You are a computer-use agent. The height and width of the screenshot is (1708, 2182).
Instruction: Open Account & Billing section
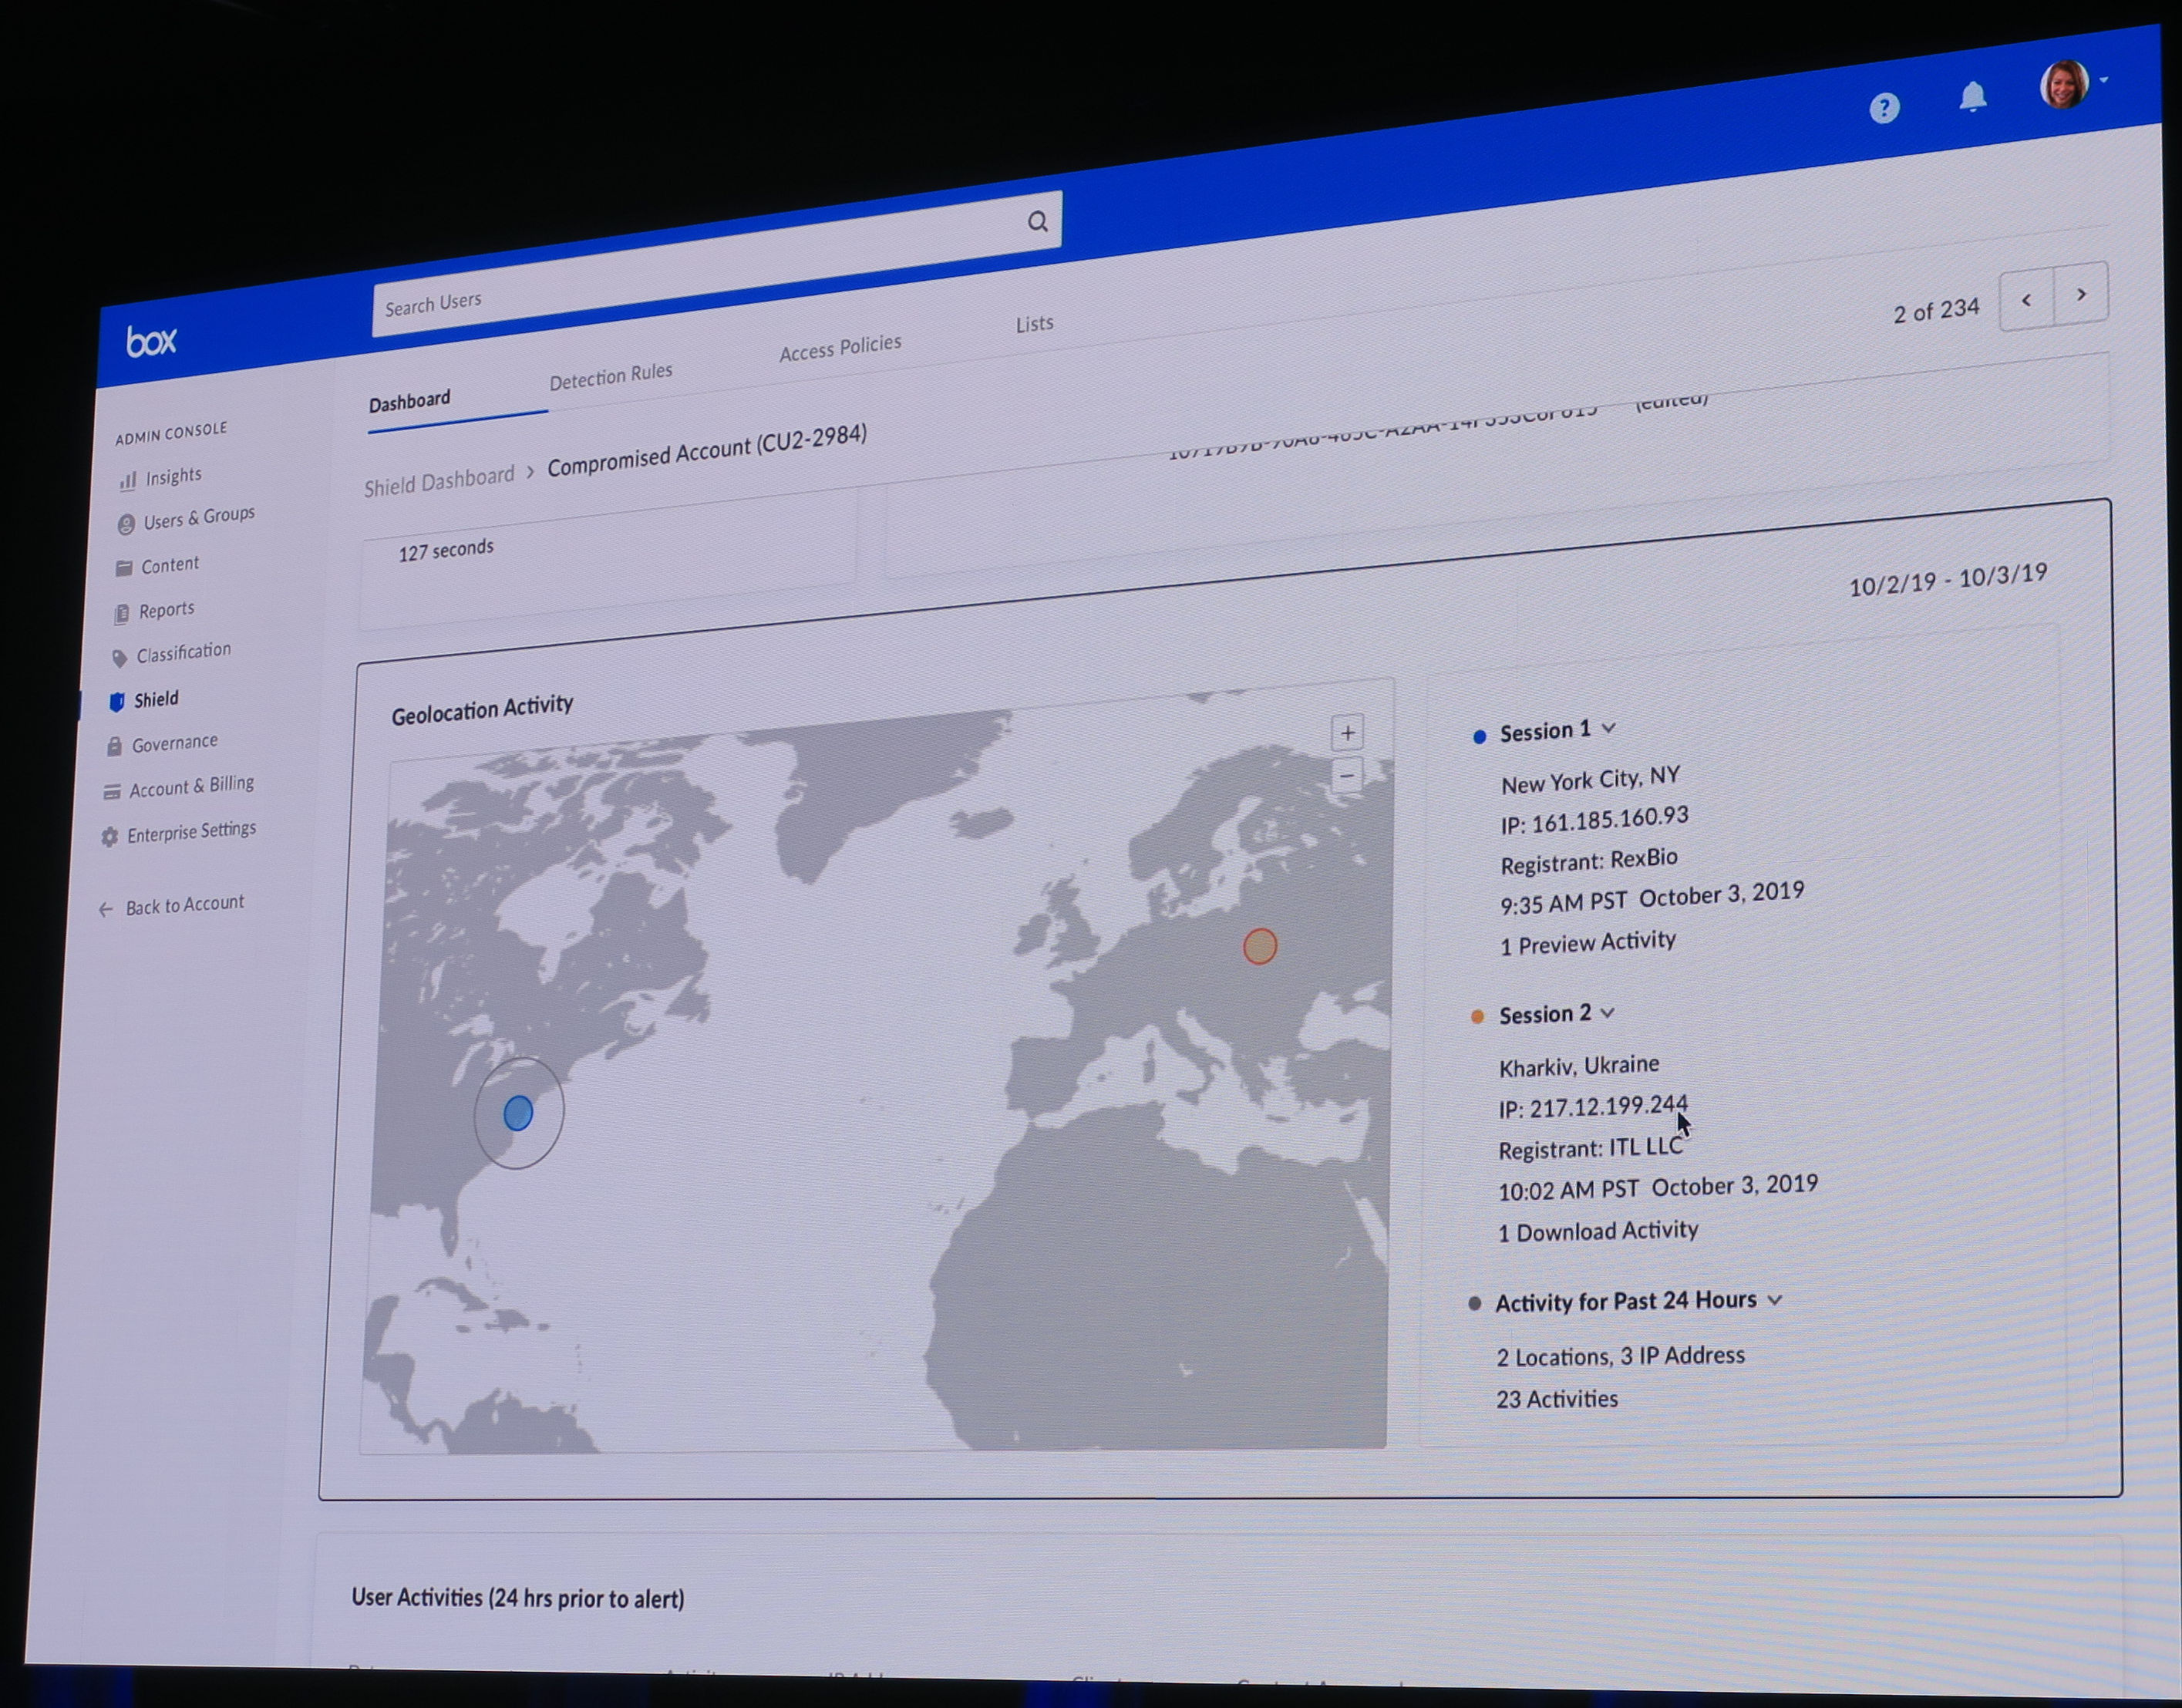click(x=192, y=787)
